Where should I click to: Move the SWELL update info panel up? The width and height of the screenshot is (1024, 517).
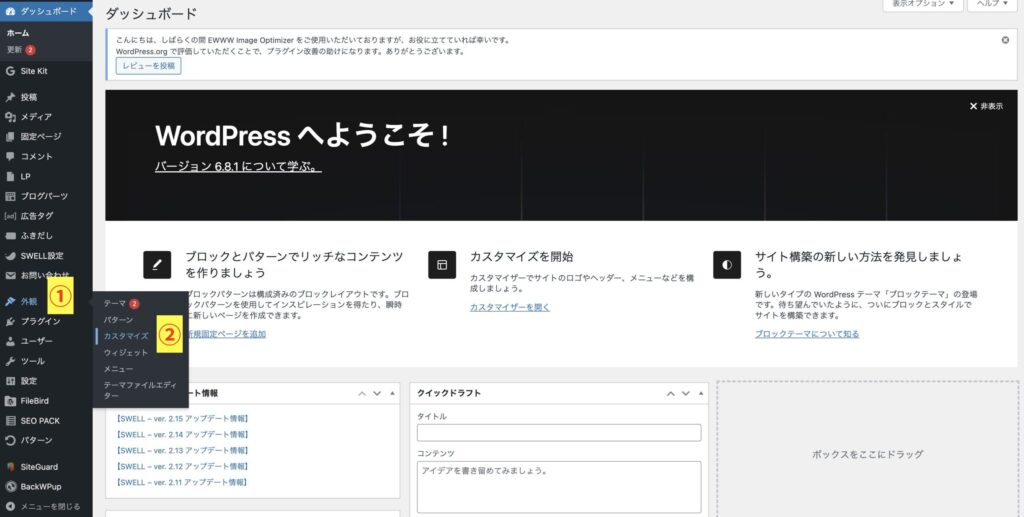pos(362,394)
